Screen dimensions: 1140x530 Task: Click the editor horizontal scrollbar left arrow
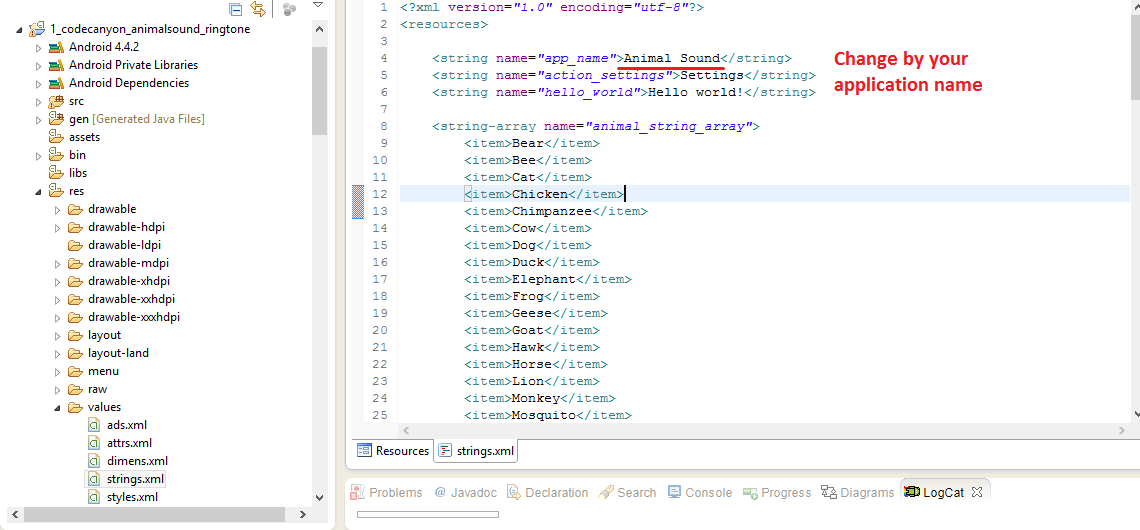pos(406,431)
